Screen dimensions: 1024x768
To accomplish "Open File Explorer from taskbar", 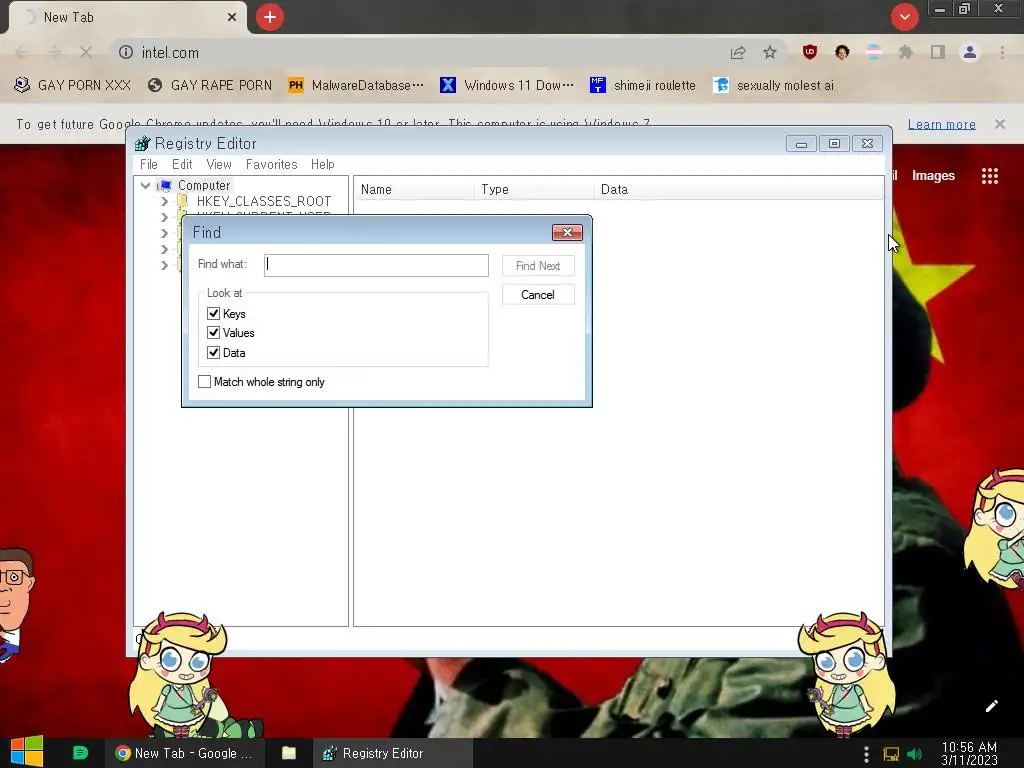I will pyautogui.click(x=289, y=753).
